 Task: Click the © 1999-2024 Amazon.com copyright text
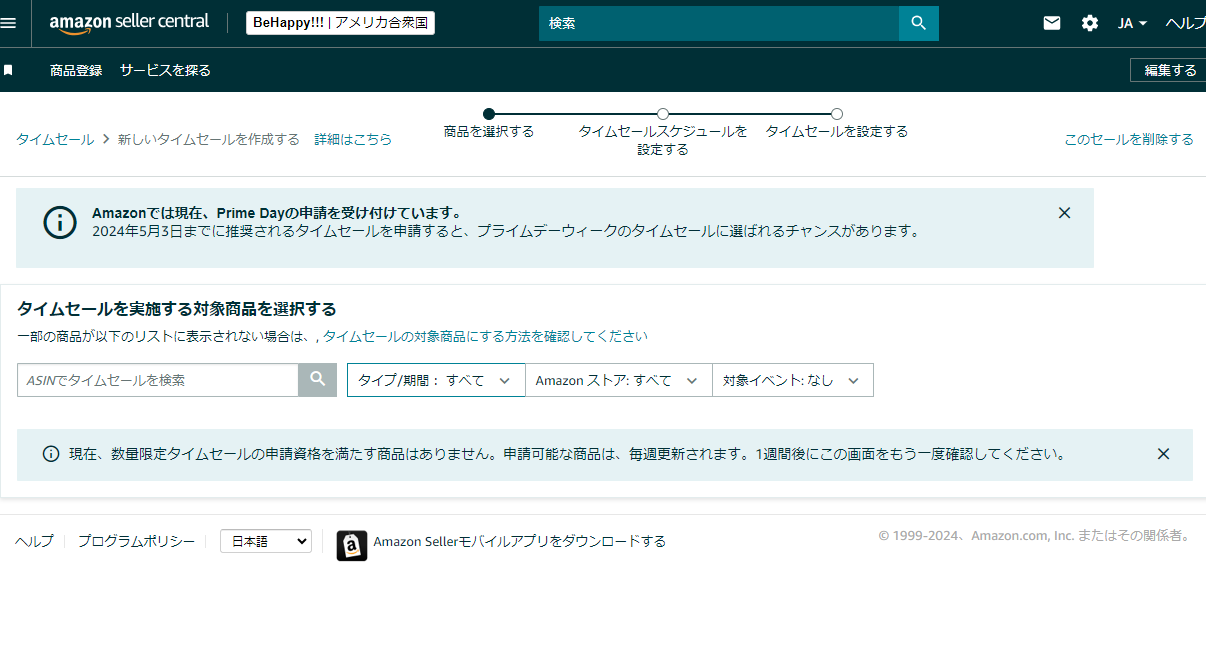pyautogui.click(x=1035, y=535)
